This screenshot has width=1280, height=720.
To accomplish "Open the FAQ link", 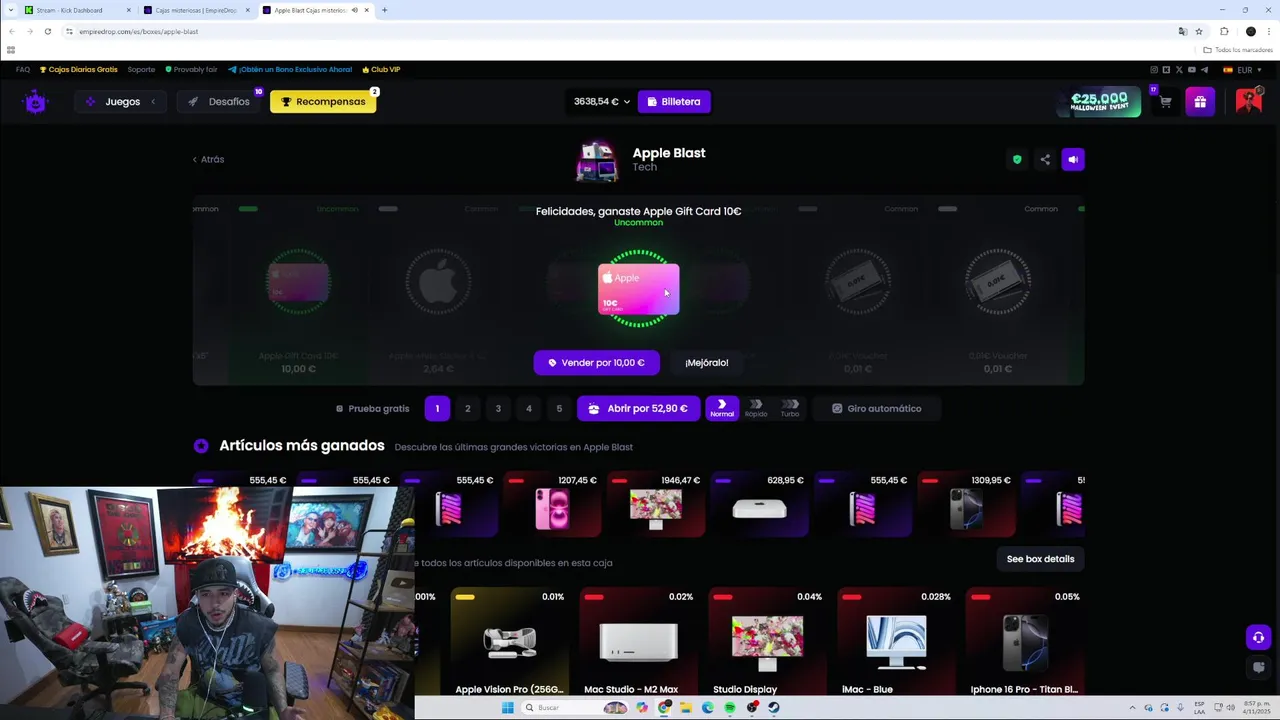I will pos(23,69).
